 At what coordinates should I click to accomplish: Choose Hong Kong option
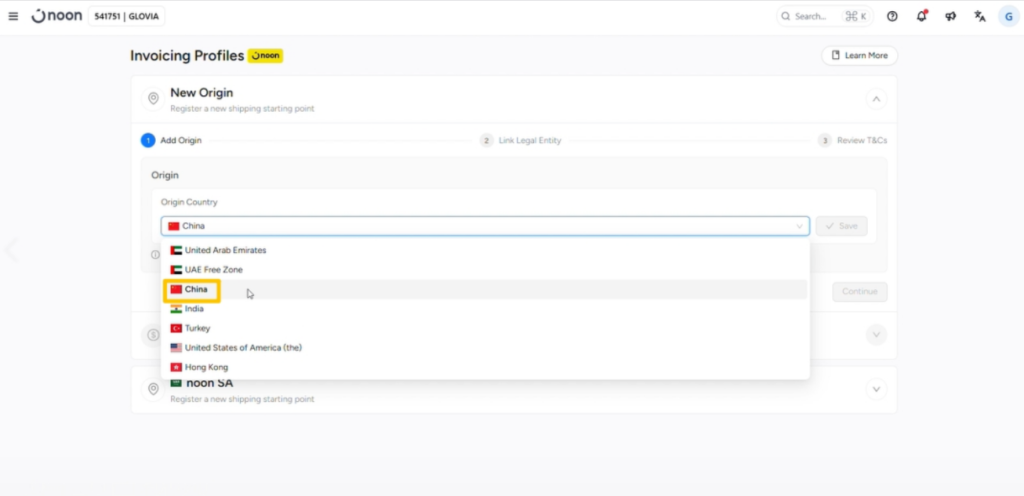(x=485, y=367)
